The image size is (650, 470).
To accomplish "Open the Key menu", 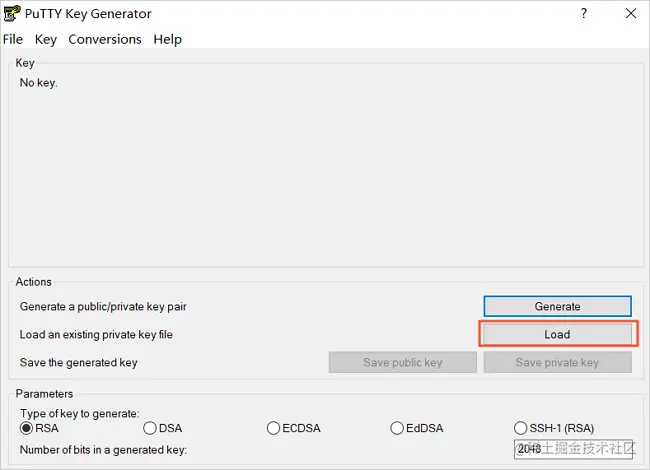I will pos(46,39).
